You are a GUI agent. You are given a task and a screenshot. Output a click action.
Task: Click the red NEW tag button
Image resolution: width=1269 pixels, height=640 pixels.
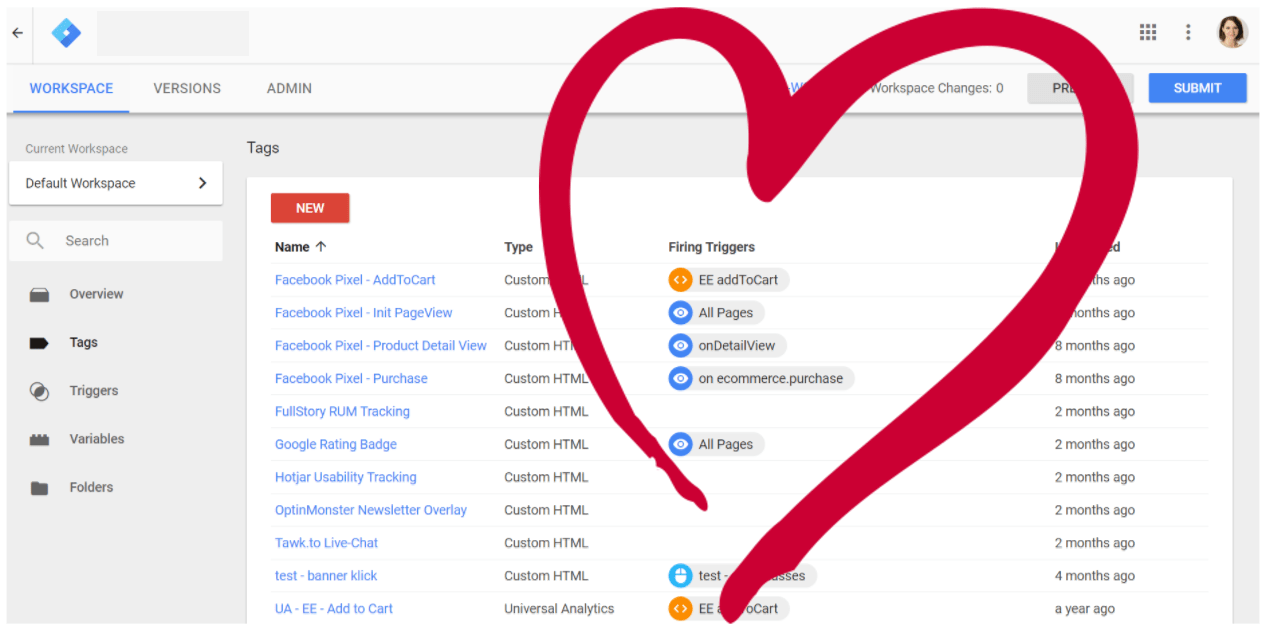point(310,208)
